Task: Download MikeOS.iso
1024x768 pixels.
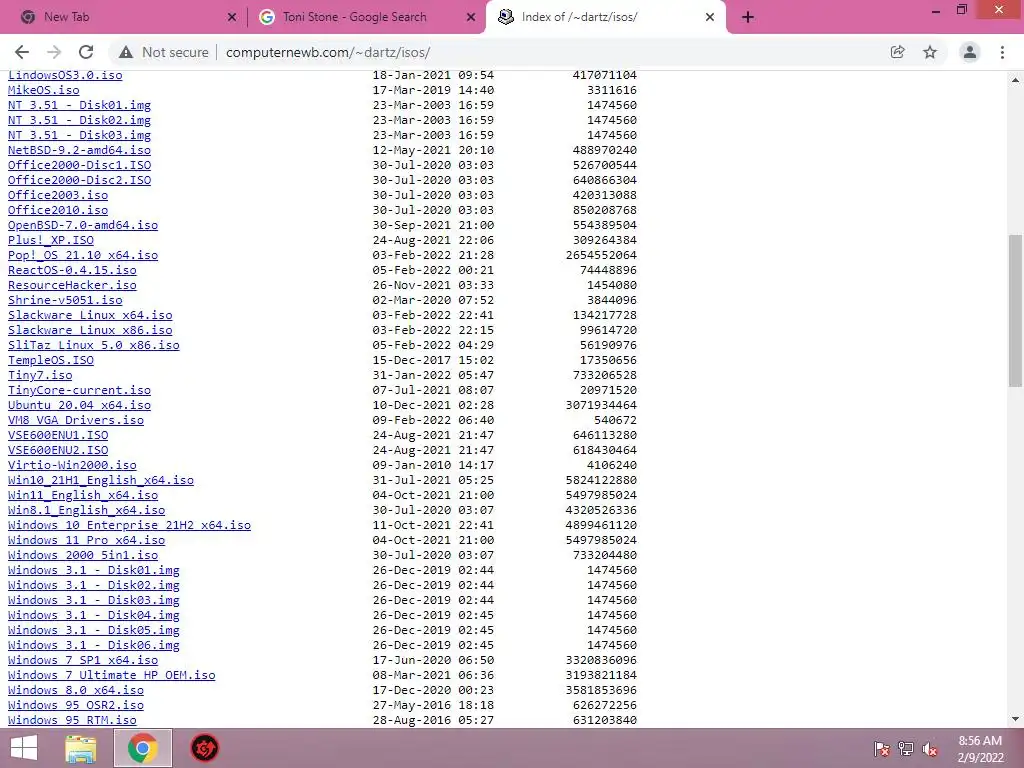Action: (x=44, y=90)
